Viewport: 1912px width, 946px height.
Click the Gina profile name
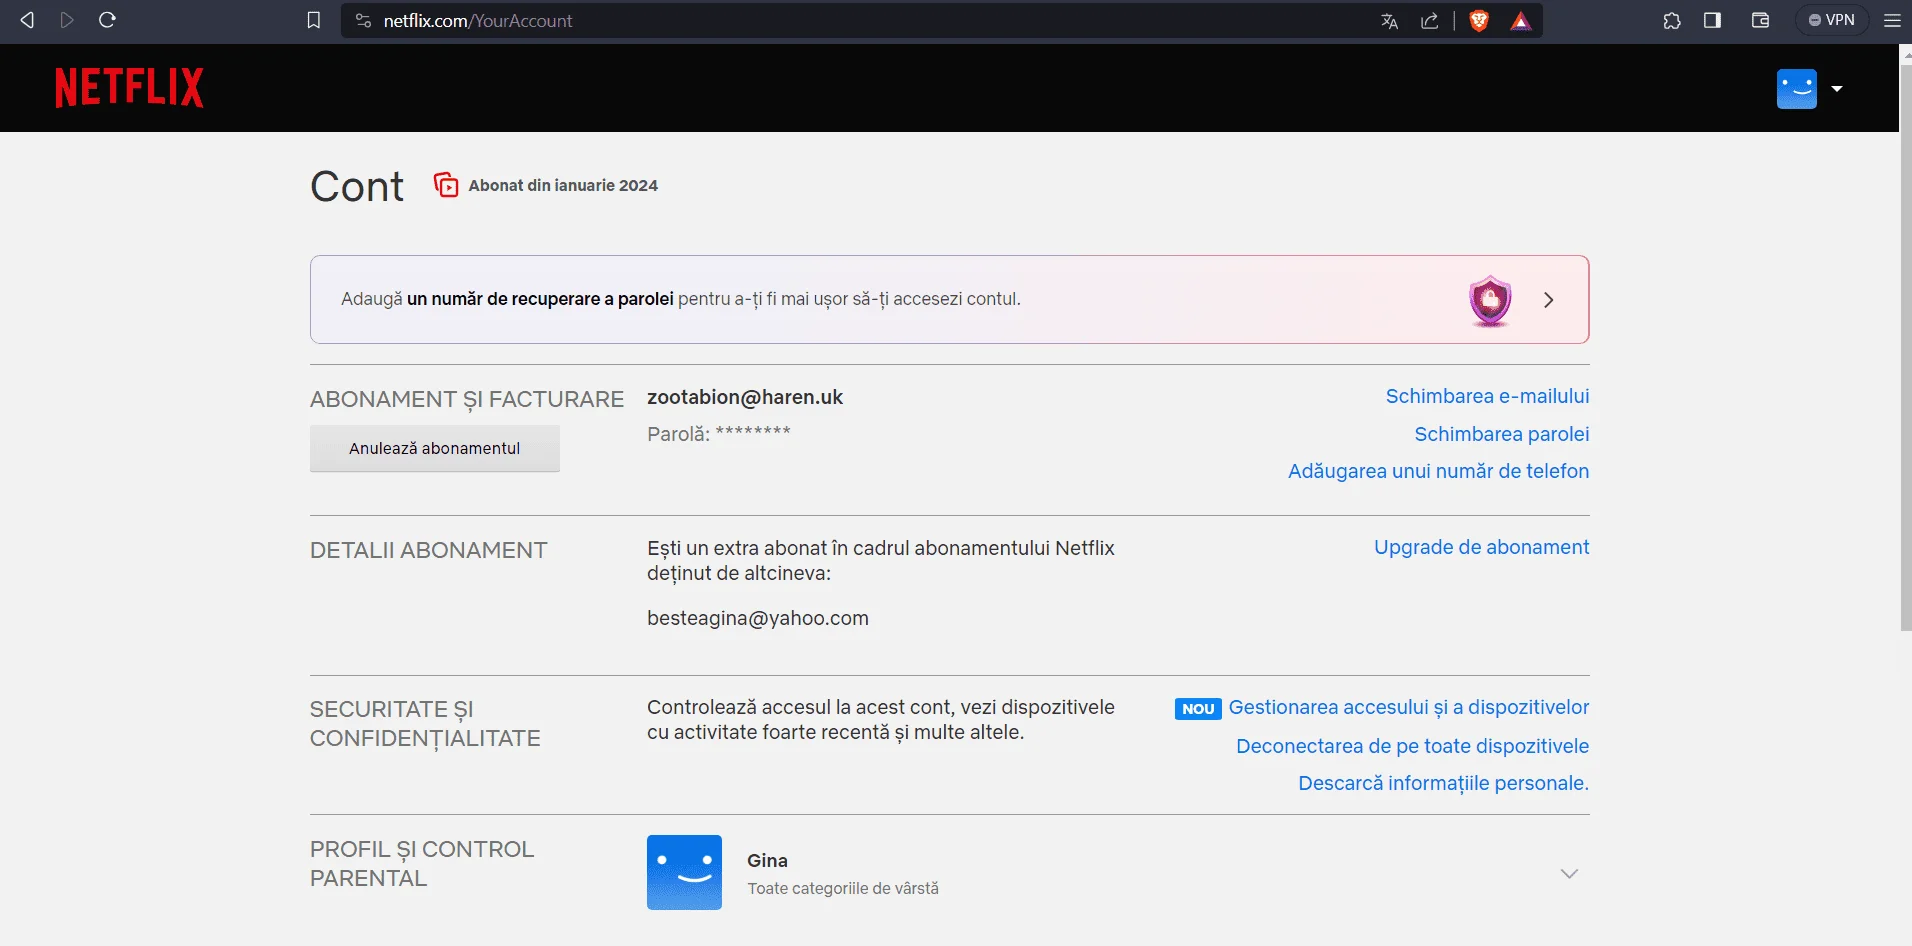point(767,860)
